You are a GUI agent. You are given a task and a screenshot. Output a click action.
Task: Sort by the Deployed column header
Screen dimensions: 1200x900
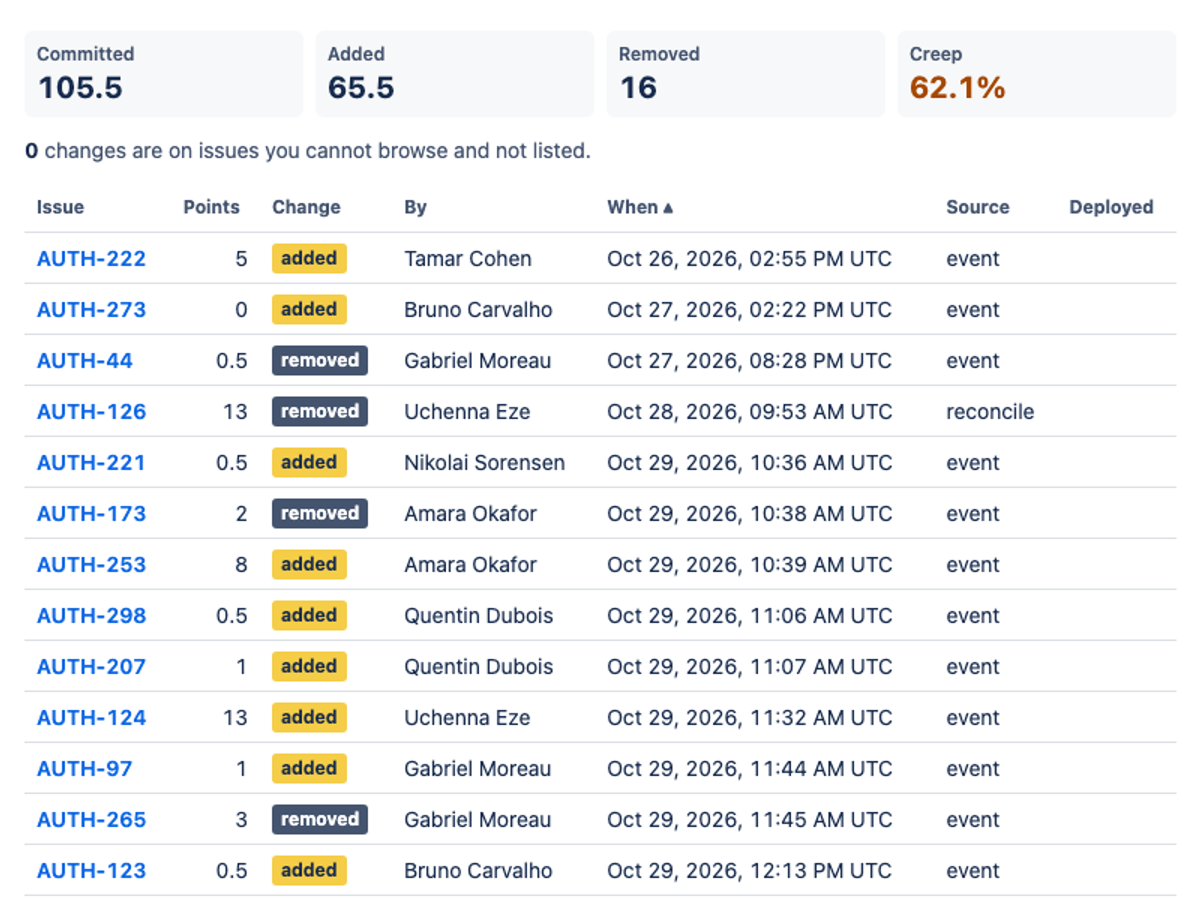tap(1111, 207)
